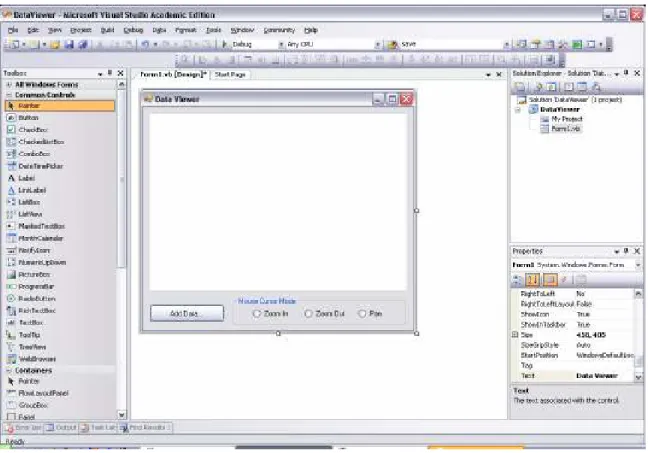Select the Pan radio button
The height and width of the screenshot is (453, 648).
pyautogui.click(x=370, y=314)
